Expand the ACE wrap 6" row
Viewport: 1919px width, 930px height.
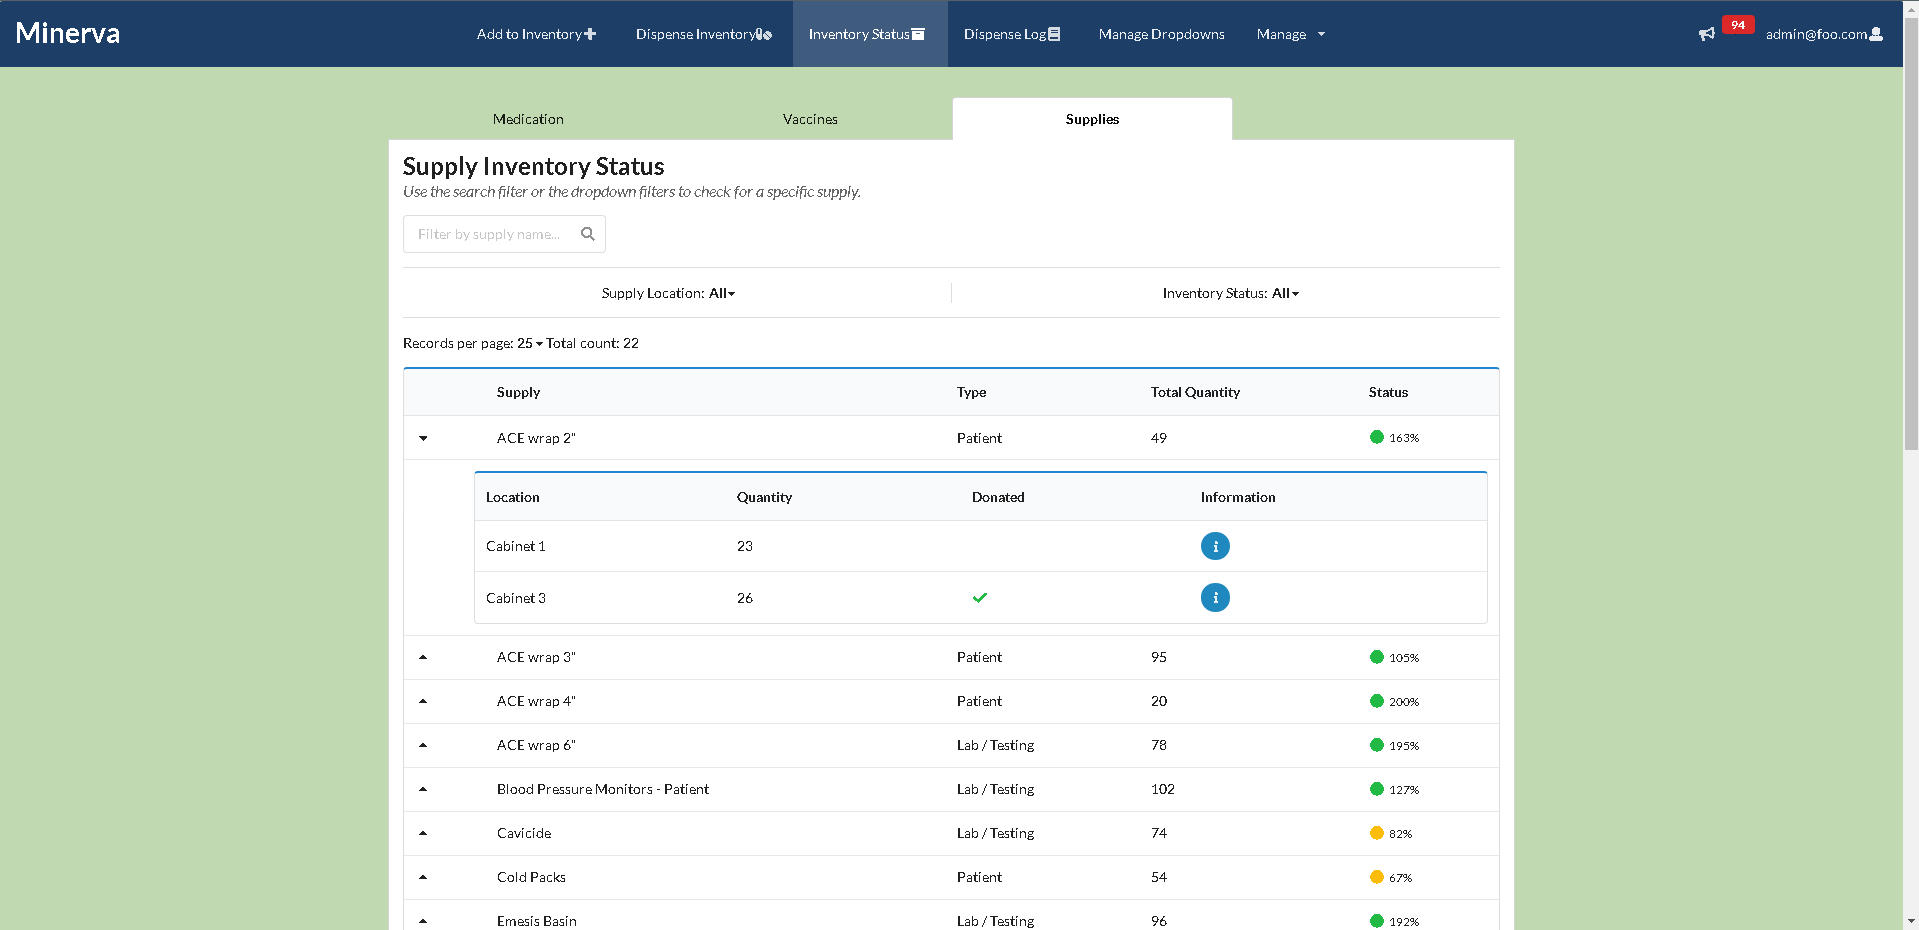click(423, 745)
